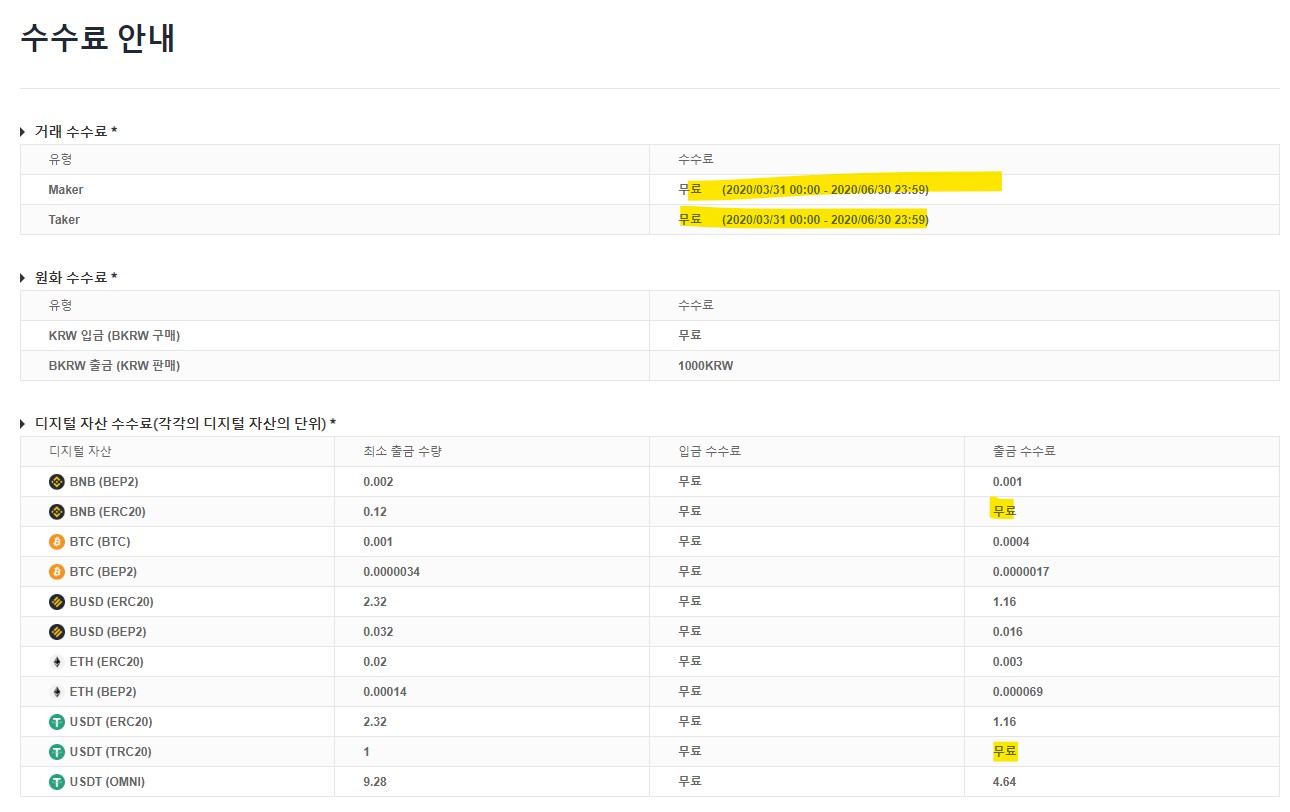Click the 출금 수수료 column header
The width and height of the screenshot is (1290, 812).
(x=1024, y=451)
